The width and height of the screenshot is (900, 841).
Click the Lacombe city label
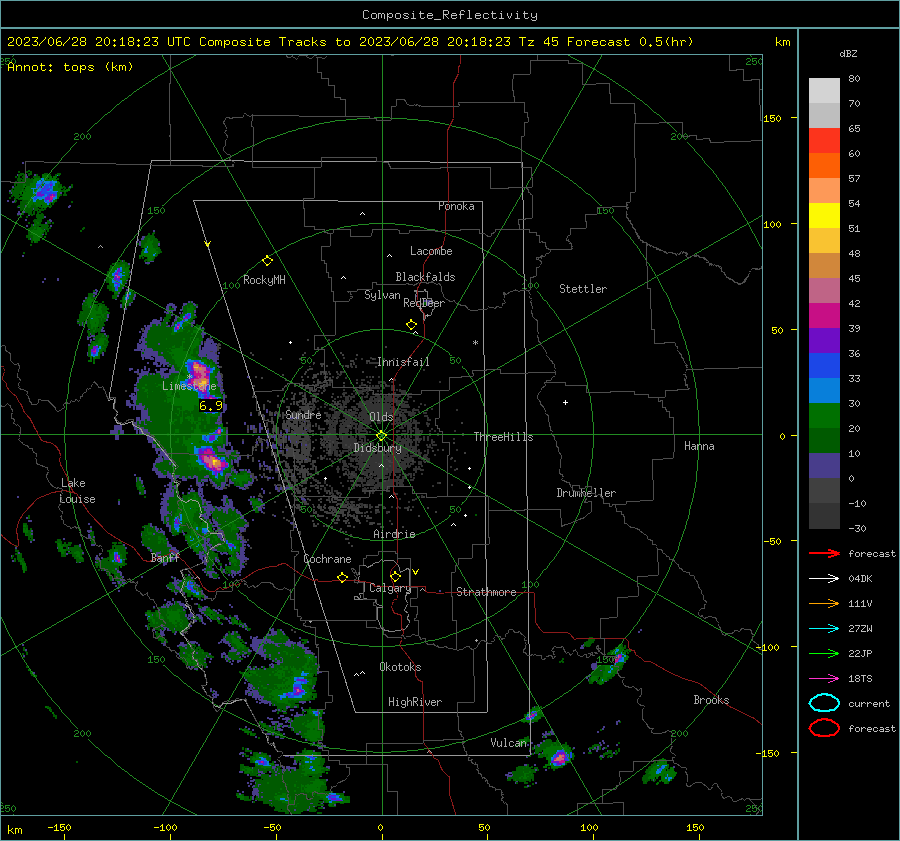click(431, 251)
